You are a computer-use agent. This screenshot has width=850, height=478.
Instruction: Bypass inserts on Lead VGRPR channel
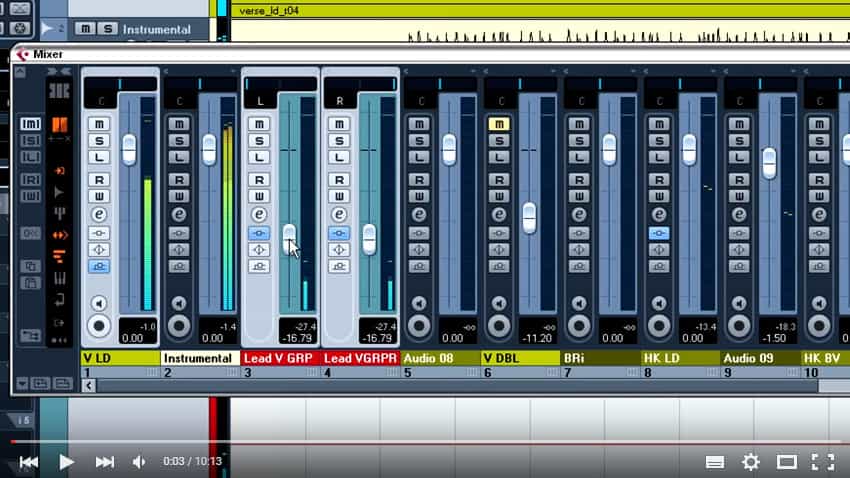click(339, 234)
